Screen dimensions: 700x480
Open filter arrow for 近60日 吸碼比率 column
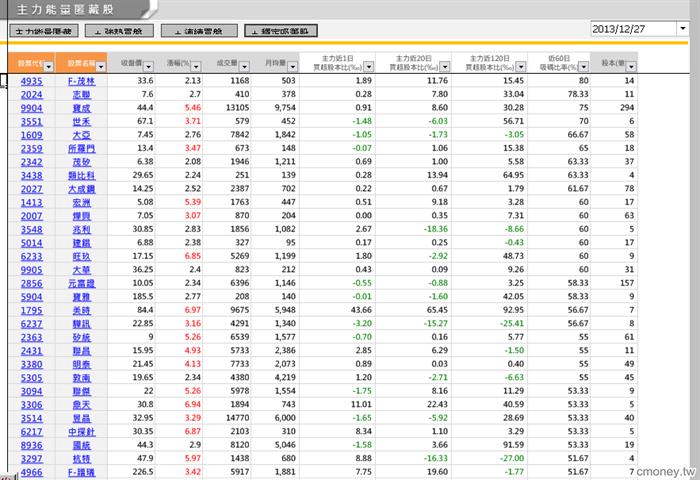(583, 67)
